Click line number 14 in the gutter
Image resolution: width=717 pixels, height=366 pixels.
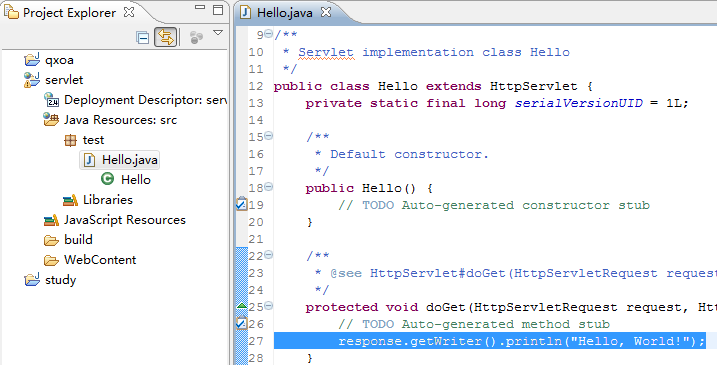point(256,120)
